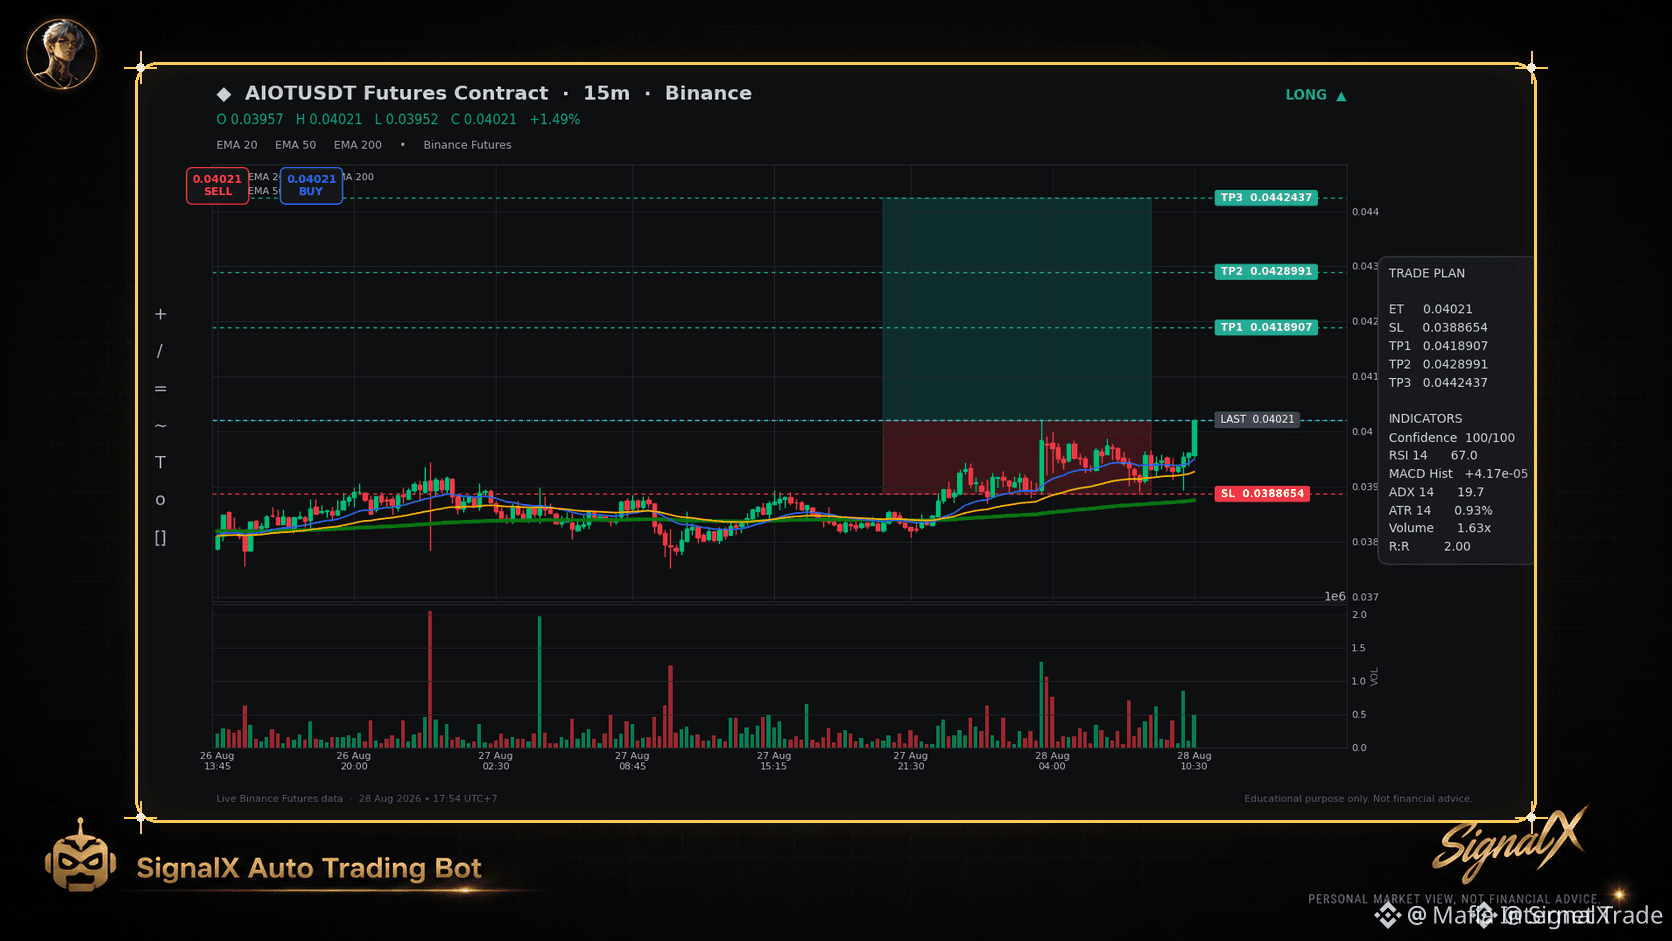This screenshot has height=941, width=1672.
Task: Select the crosshair plus tool
Action: pyautogui.click(x=160, y=314)
